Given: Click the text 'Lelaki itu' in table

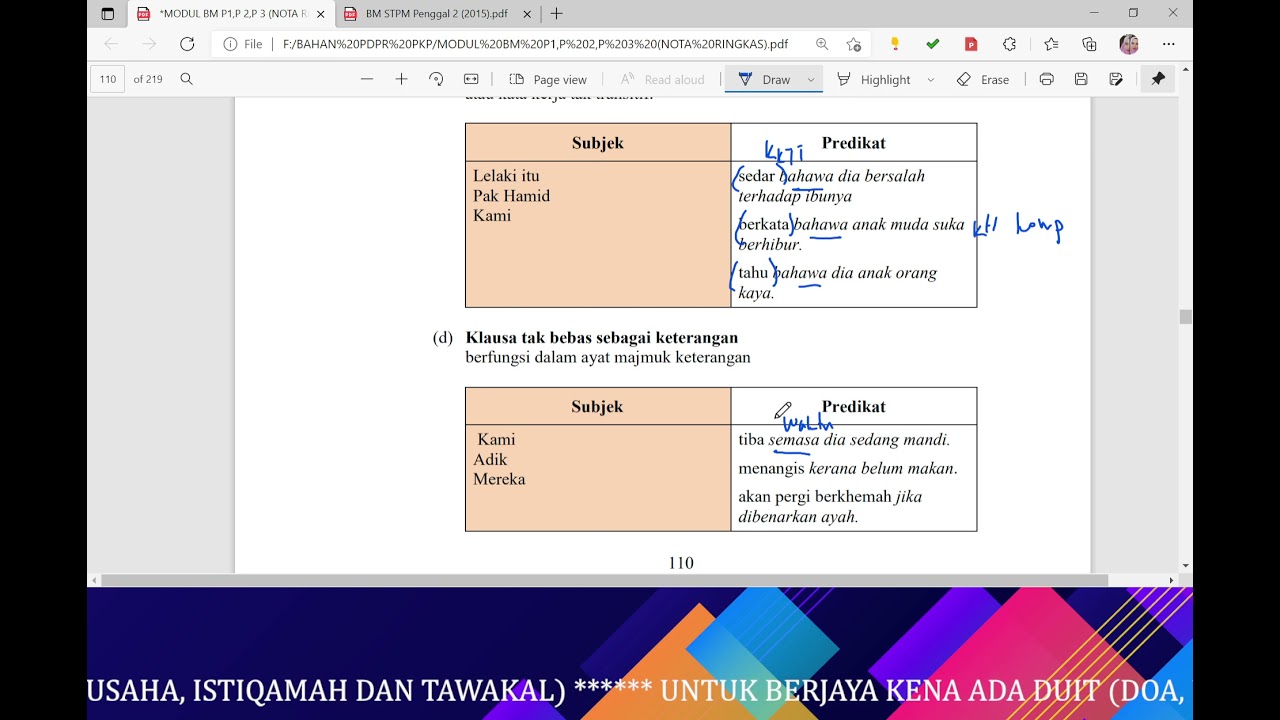Looking at the screenshot, I should 506,176.
